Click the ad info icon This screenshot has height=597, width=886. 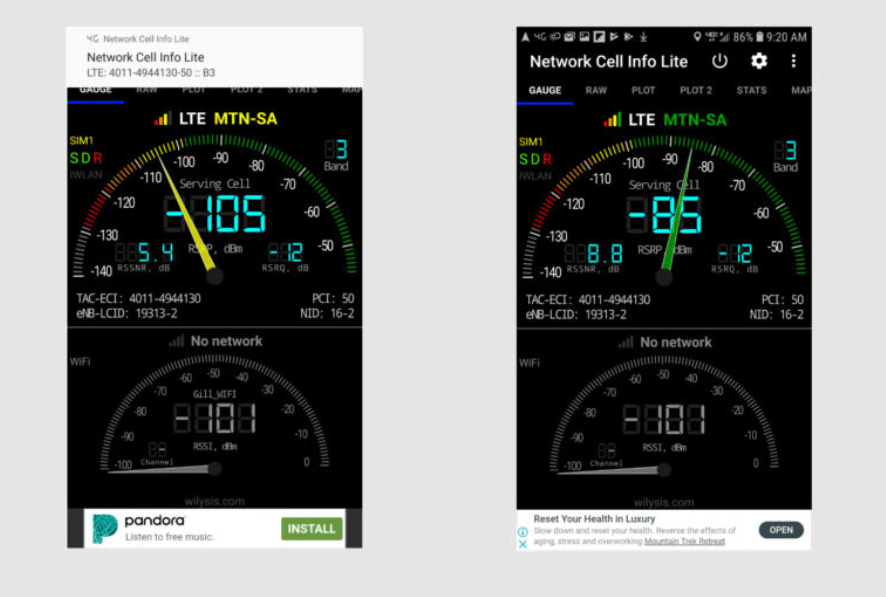point(523,532)
